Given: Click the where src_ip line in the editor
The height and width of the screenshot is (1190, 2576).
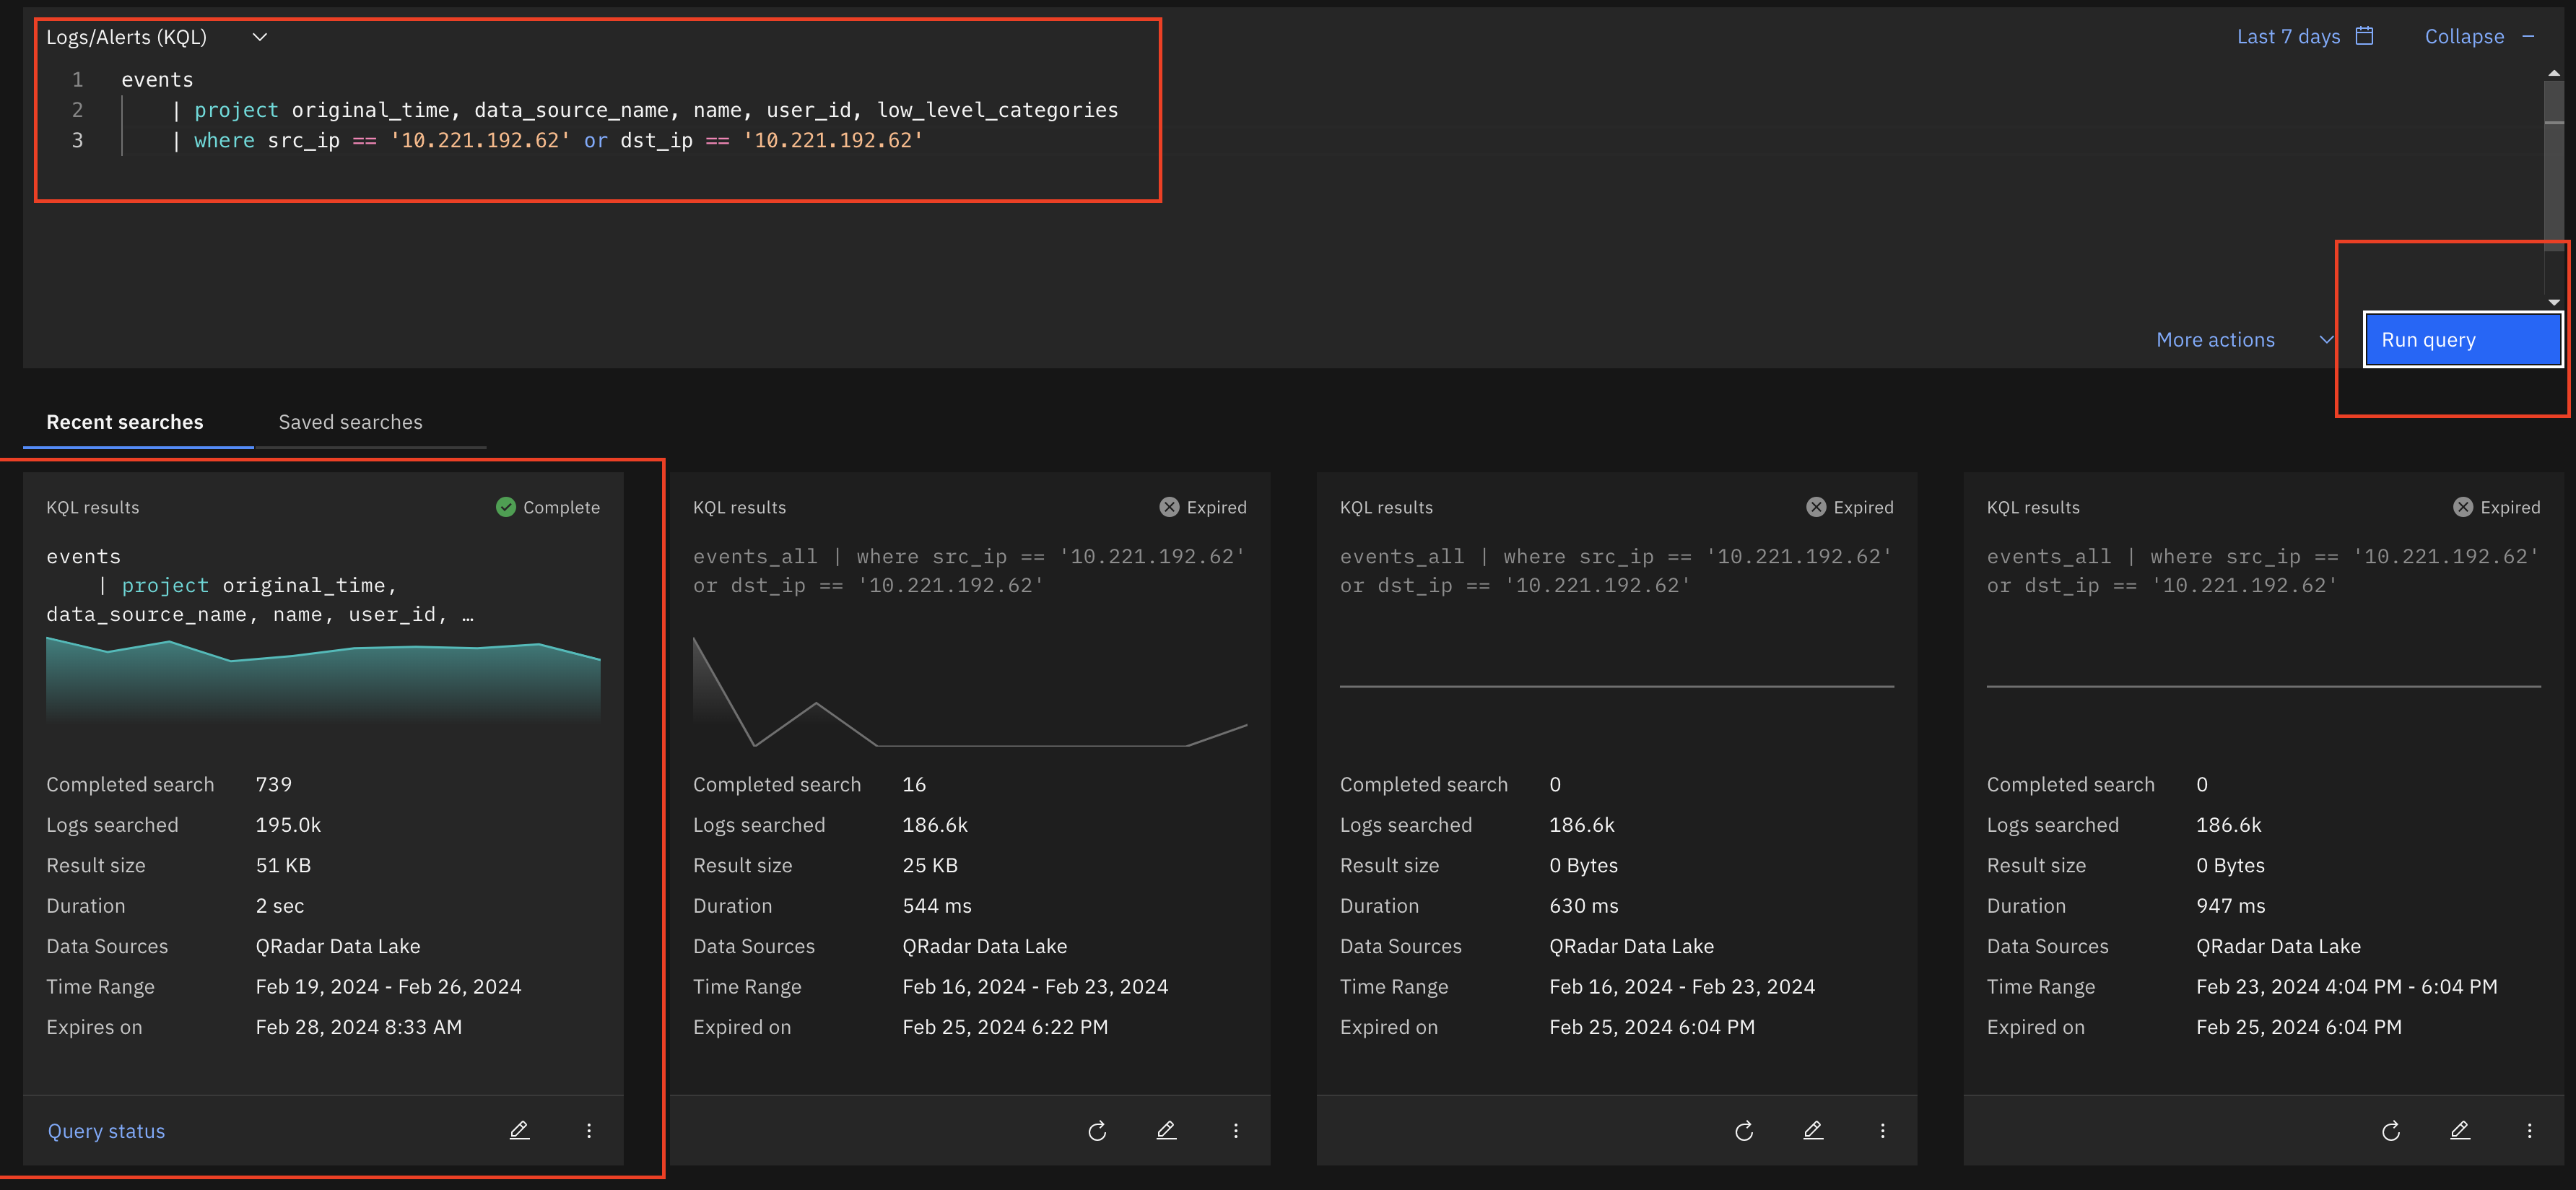Looking at the screenshot, I should point(548,141).
